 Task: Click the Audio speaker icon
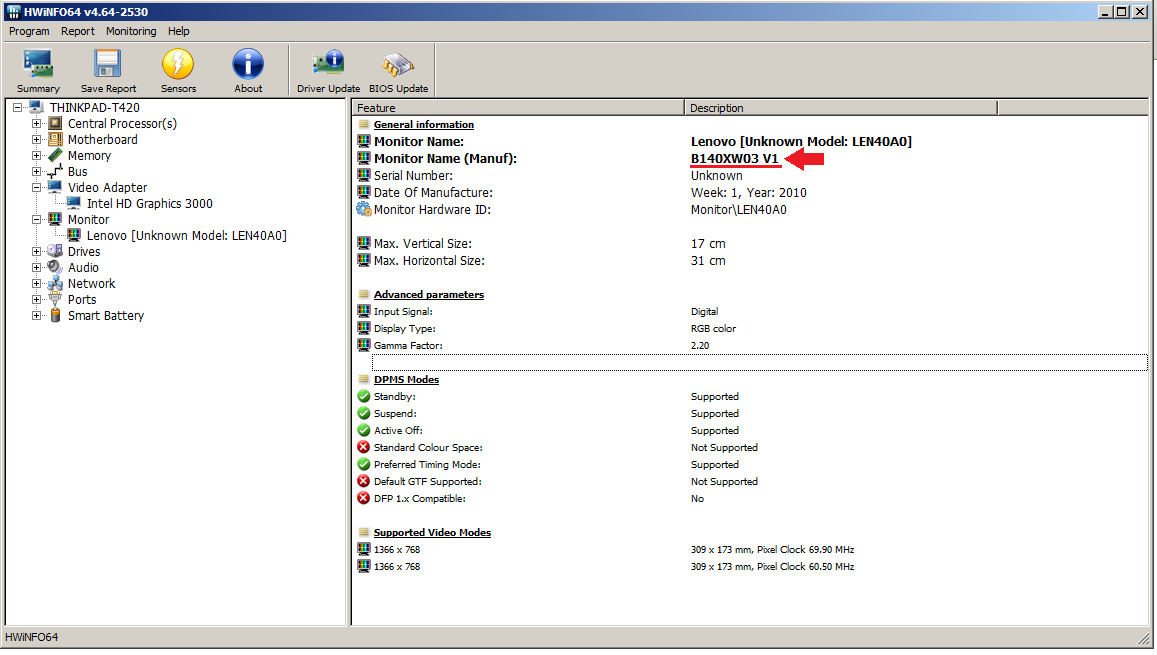[55, 267]
